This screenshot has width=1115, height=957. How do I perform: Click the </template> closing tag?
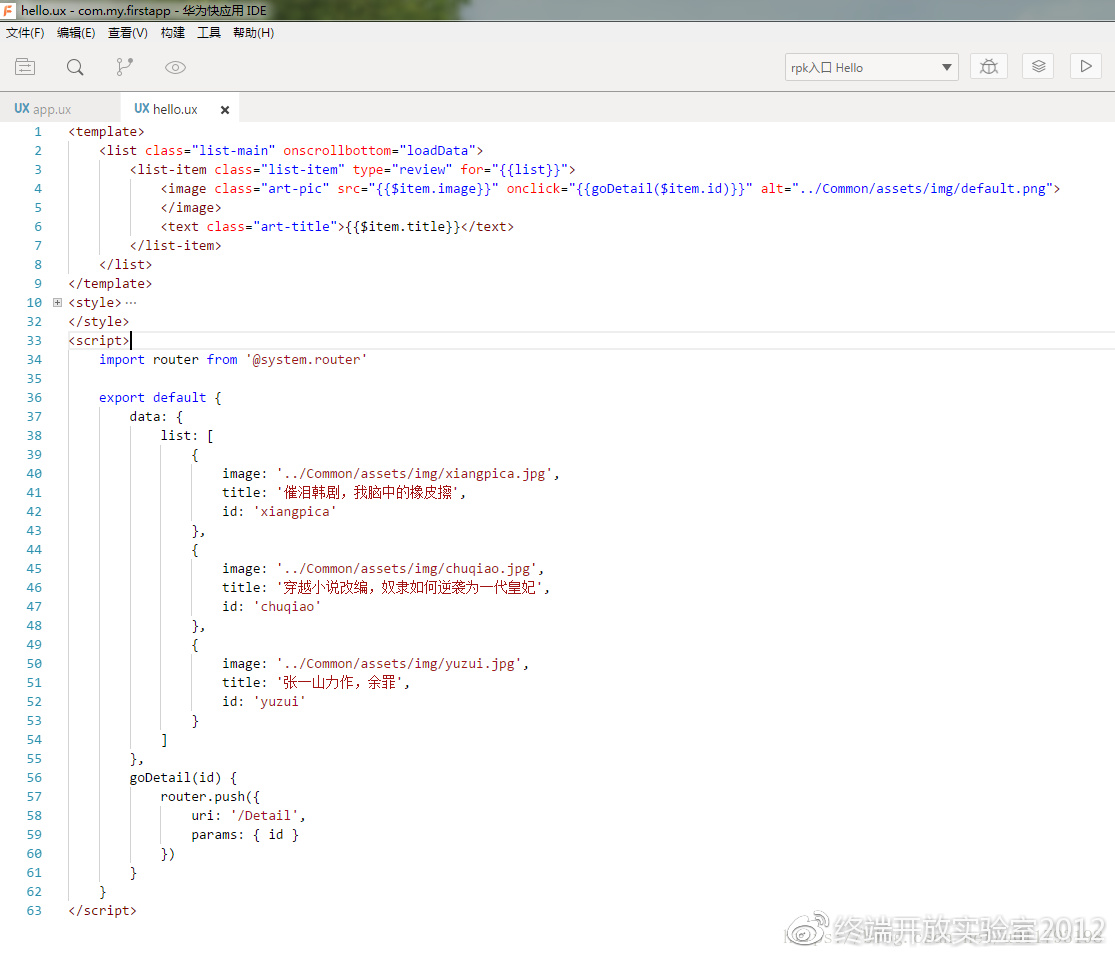coord(110,284)
